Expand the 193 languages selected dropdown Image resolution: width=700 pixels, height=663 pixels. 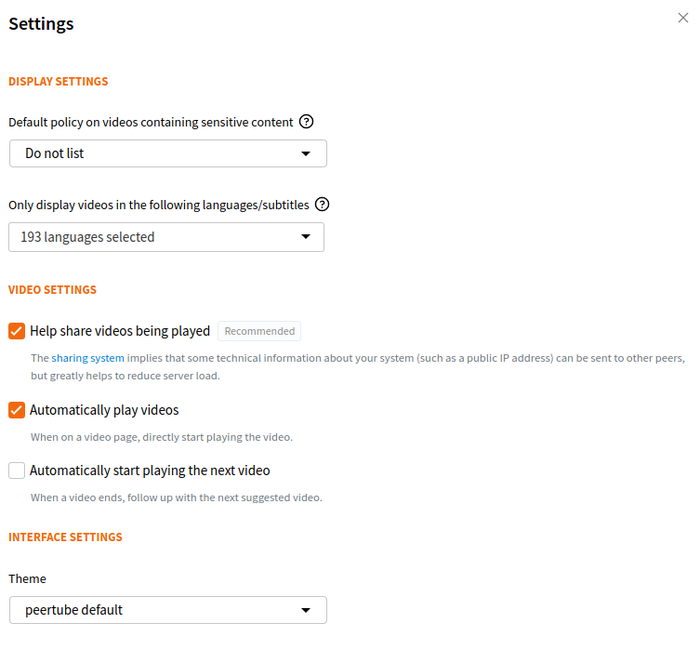tap(166, 237)
